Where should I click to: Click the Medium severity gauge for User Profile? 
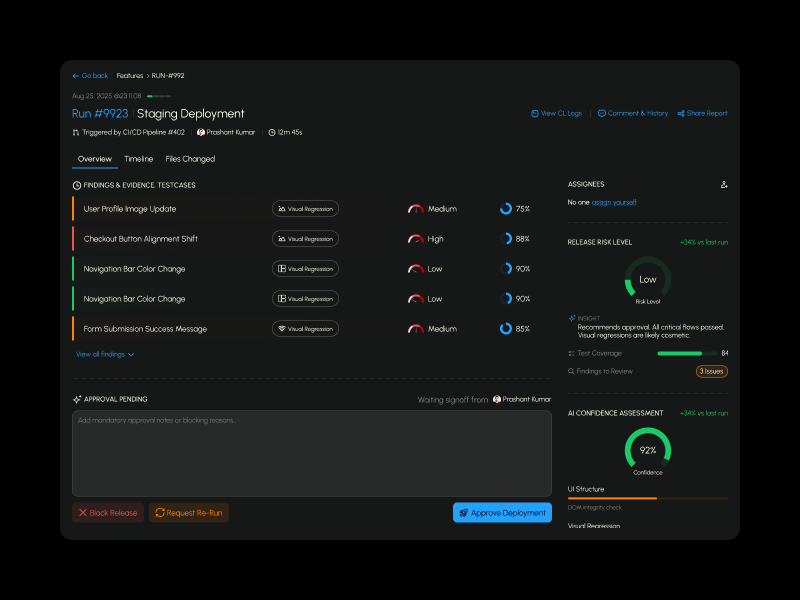pyautogui.click(x=416, y=209)
